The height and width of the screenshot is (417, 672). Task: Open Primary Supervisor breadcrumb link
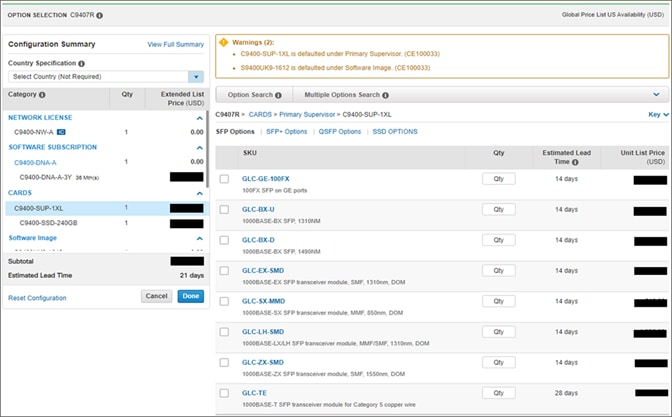pyautogui.click(x=307, y=114)
